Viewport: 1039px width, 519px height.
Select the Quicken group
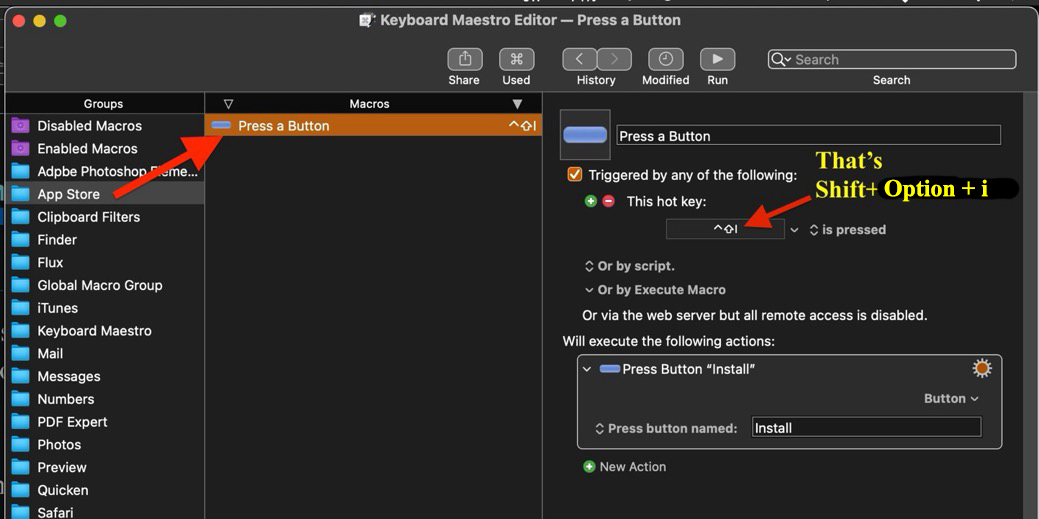click(105, 490)
